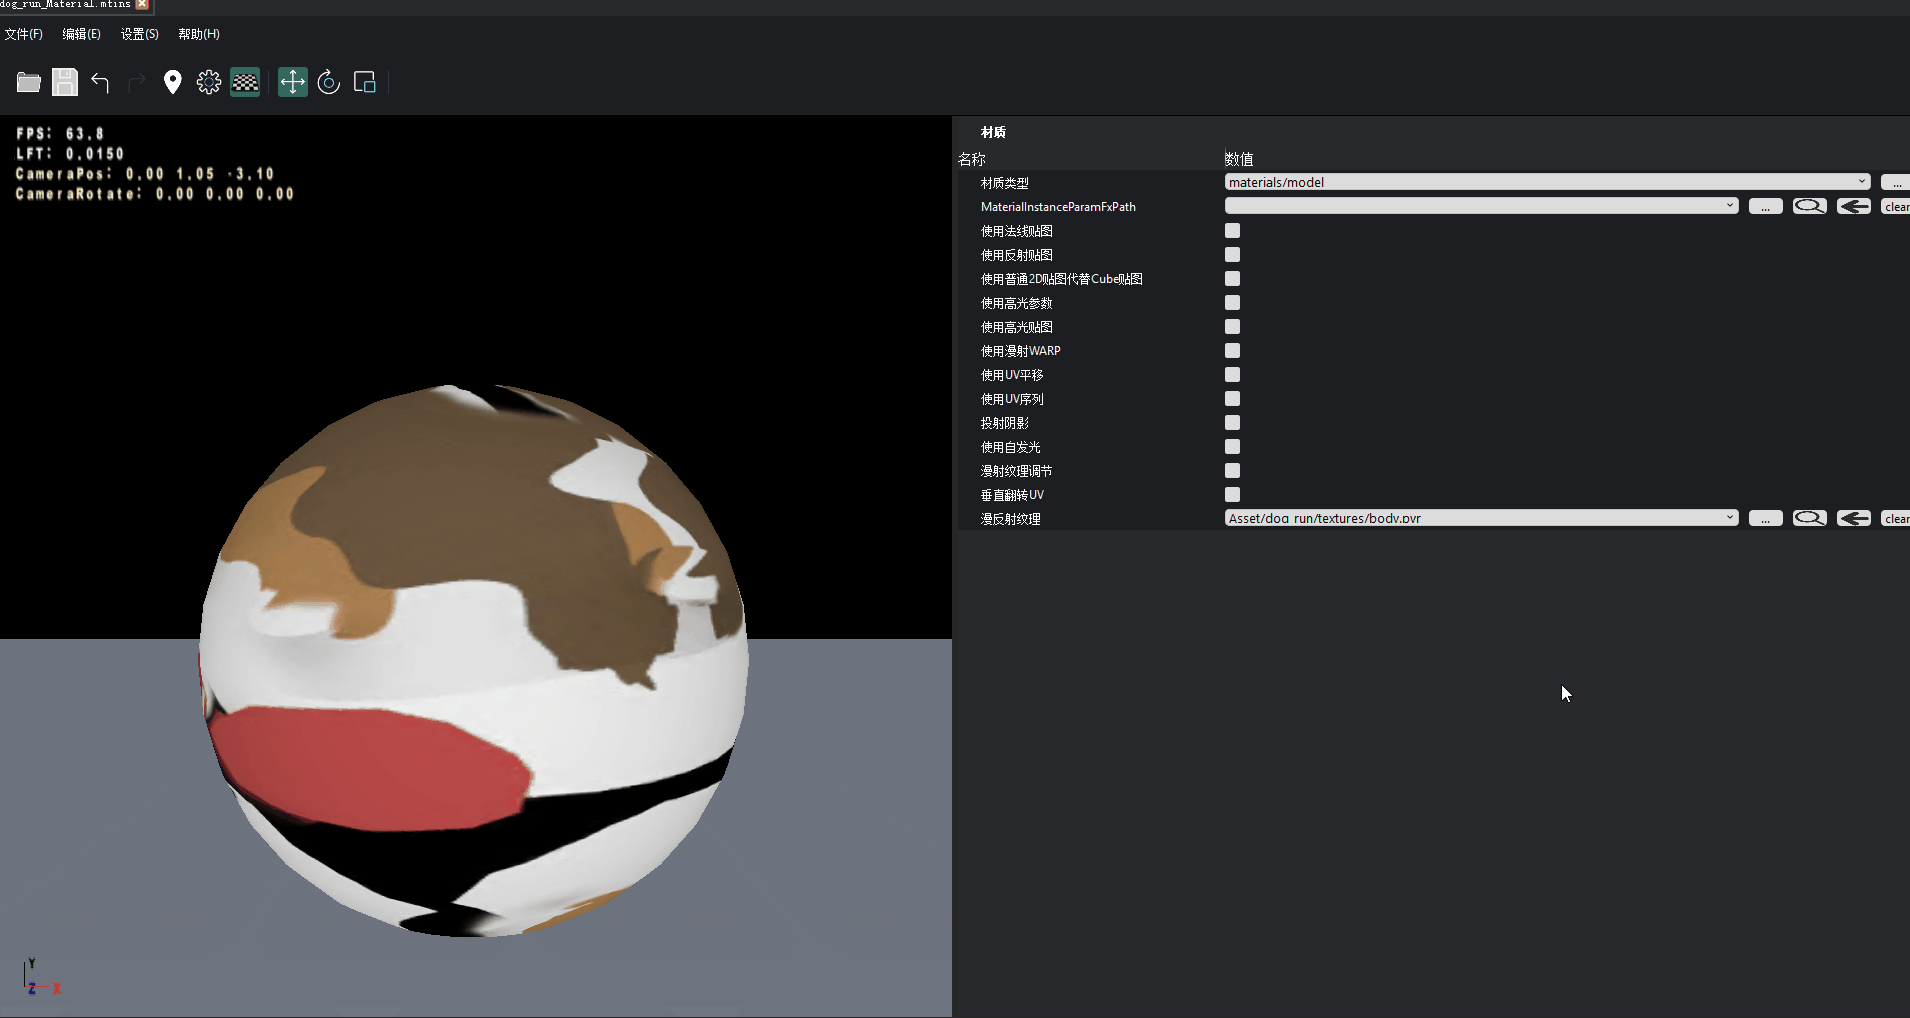Toggle the 使用高光贴图 checkbox
The width and height of the screenshot is (1910, 1018).
point(1232,327)
